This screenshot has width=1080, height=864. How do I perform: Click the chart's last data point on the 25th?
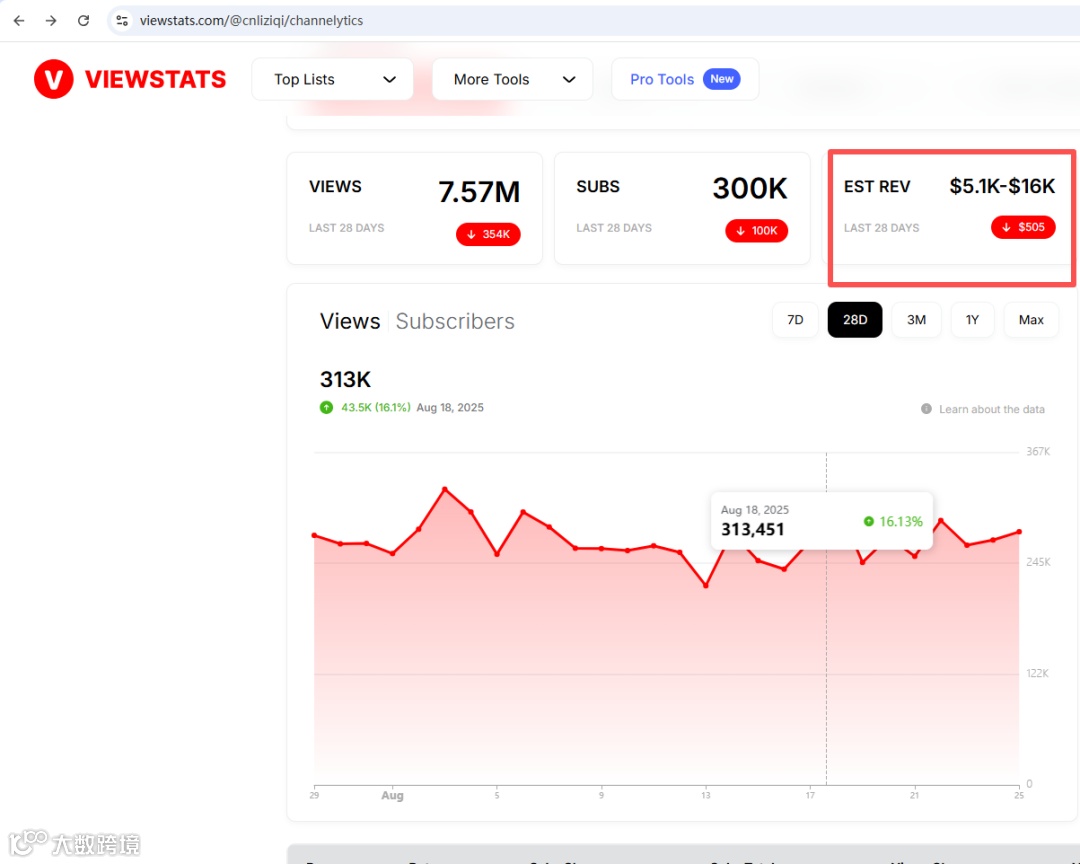(x=1019, y=532)
